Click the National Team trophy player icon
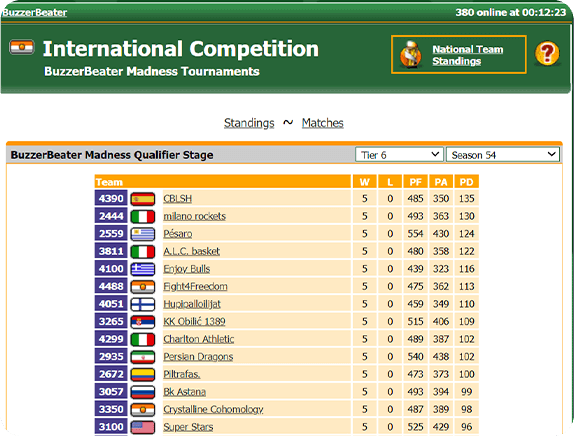This screenshot has width=574, height=436. [x=410, y=55]
